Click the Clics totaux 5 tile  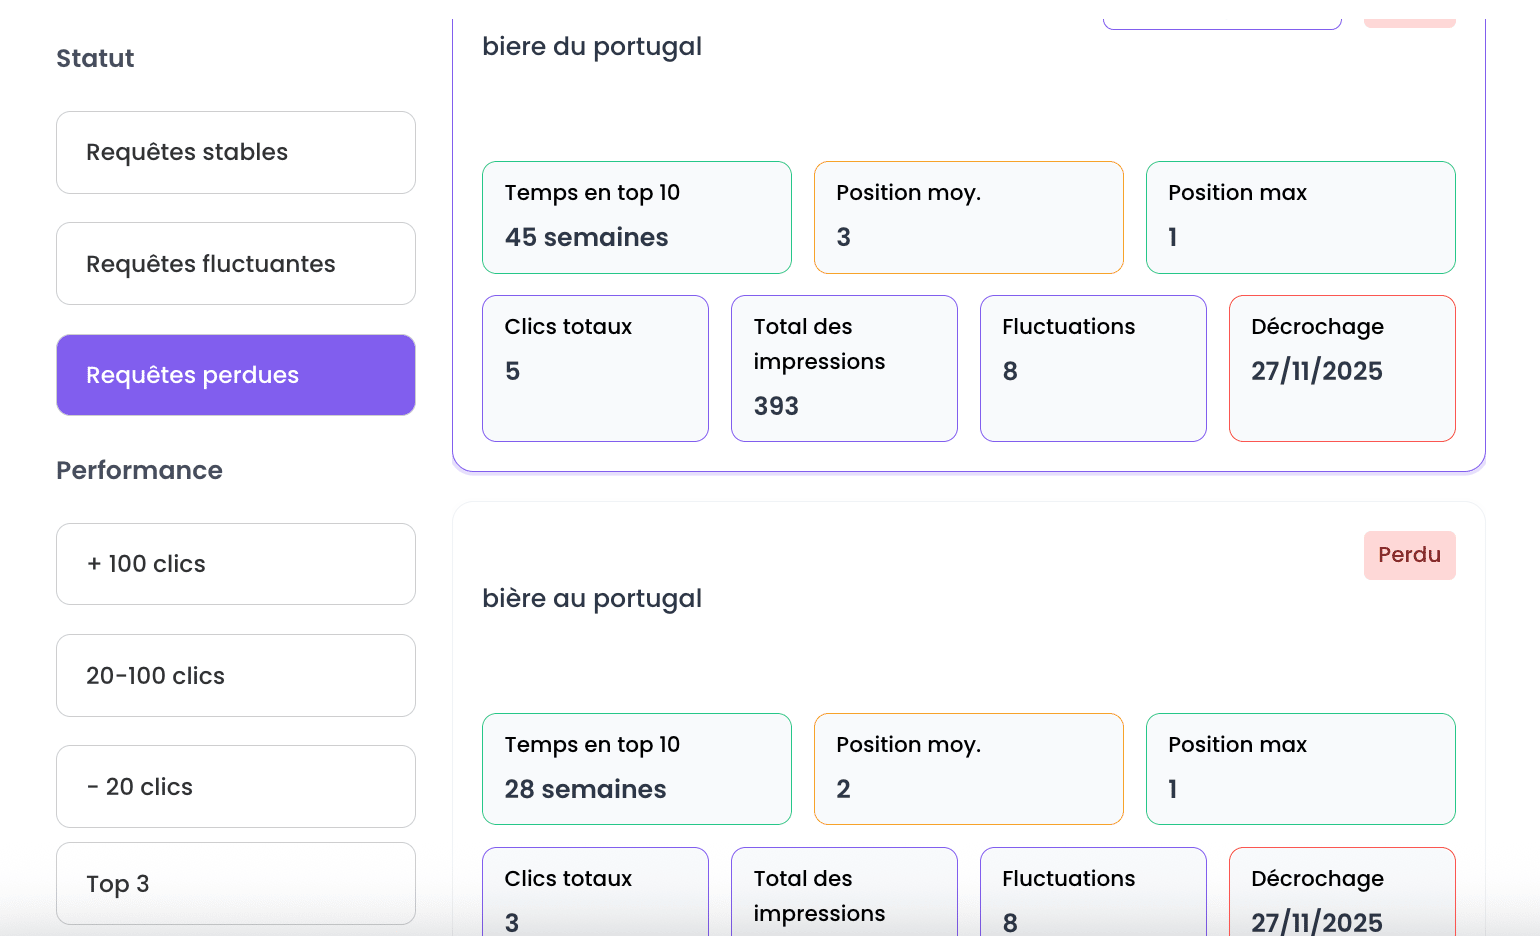click(595, 368)
